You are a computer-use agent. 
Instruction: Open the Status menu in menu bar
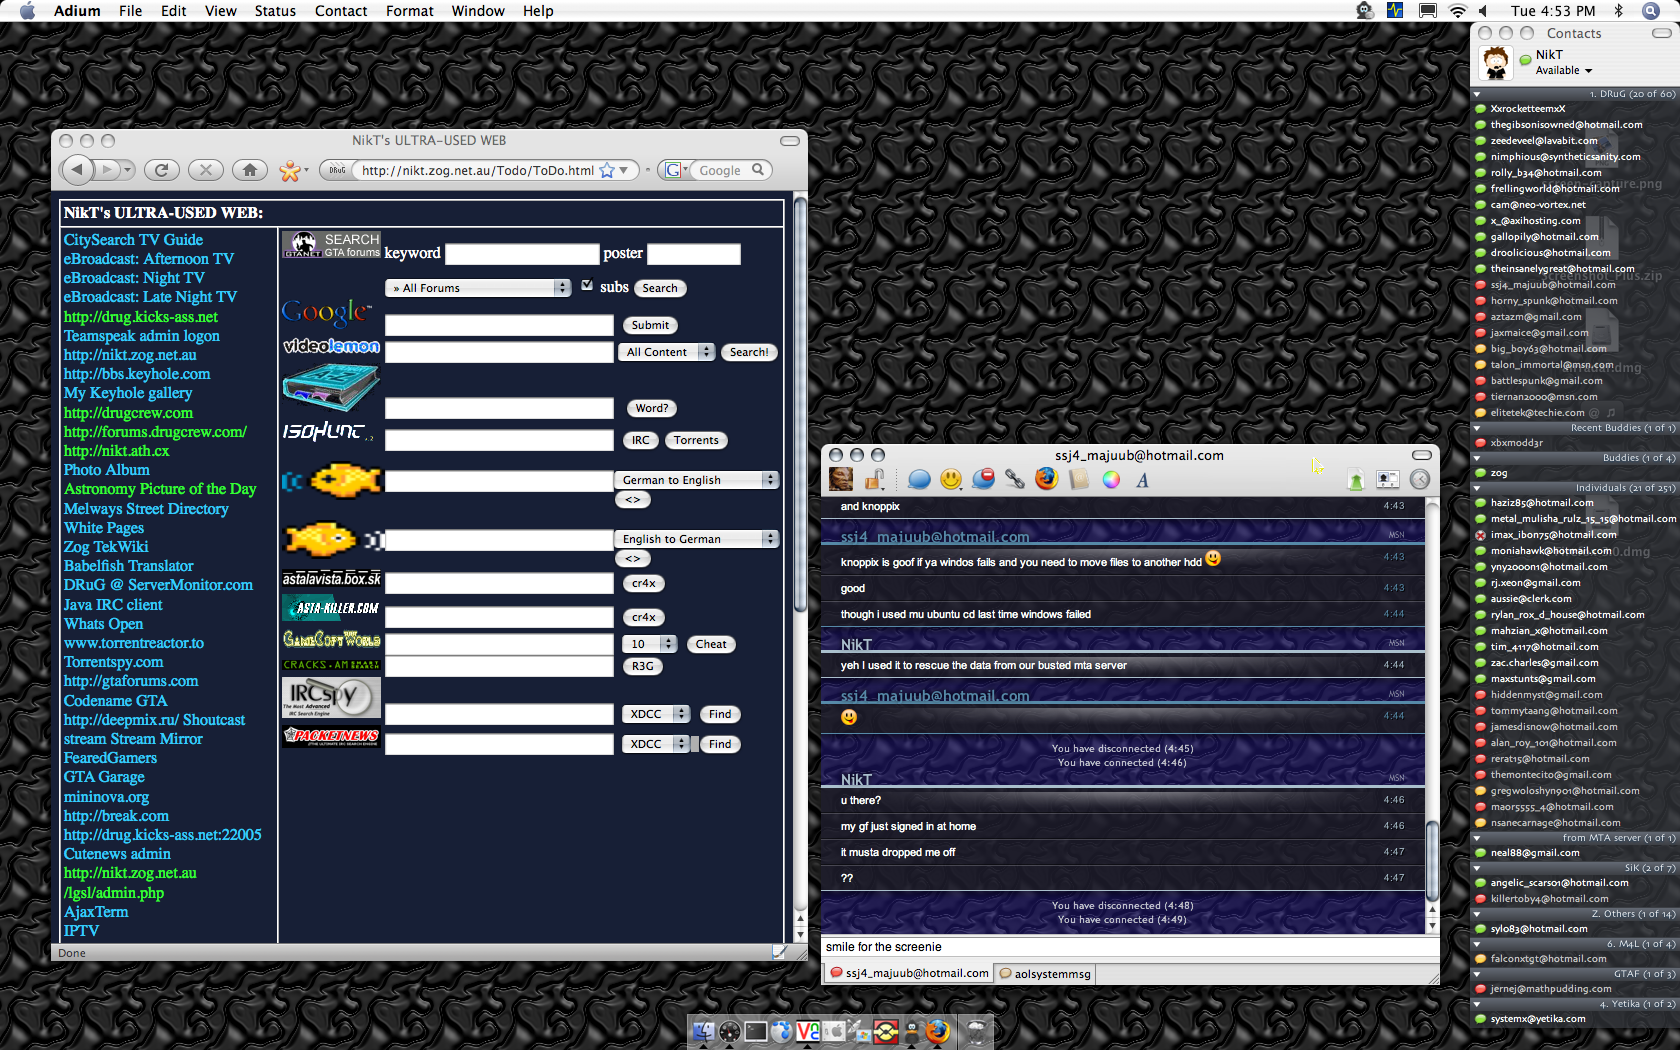pyautogui.click(x=275, y=11)
